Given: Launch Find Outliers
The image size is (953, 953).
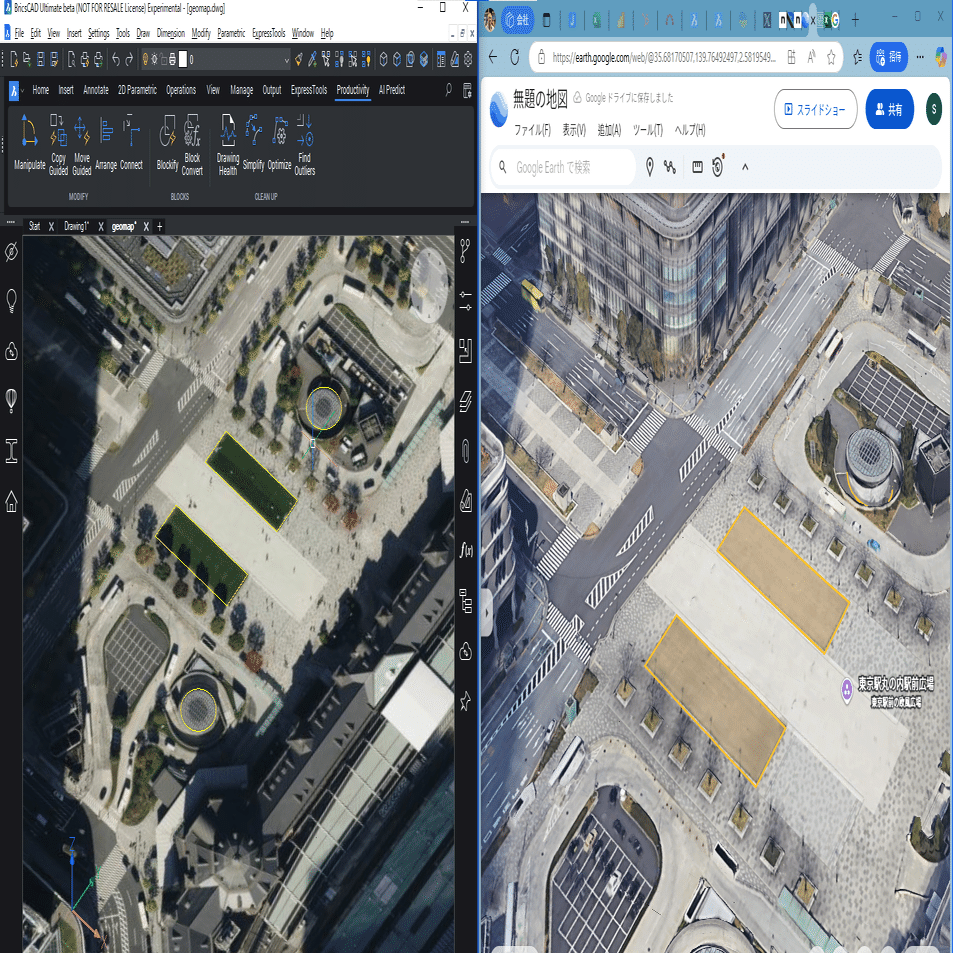Looking at the screenshot, I should pos(303,140).
